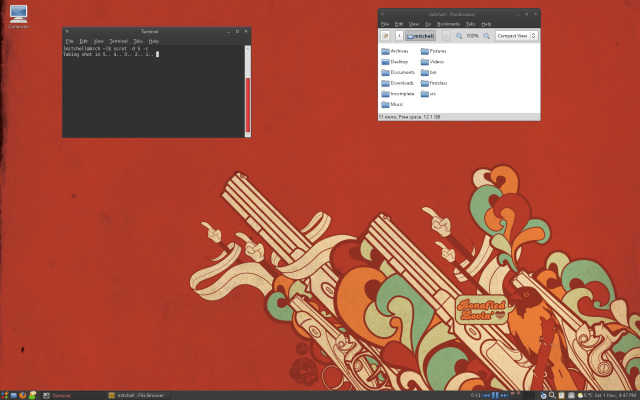Image resolution: width=640 pixels, height=400 pixels.
Task: Open the Pictures folder
Action: [433, 51]
